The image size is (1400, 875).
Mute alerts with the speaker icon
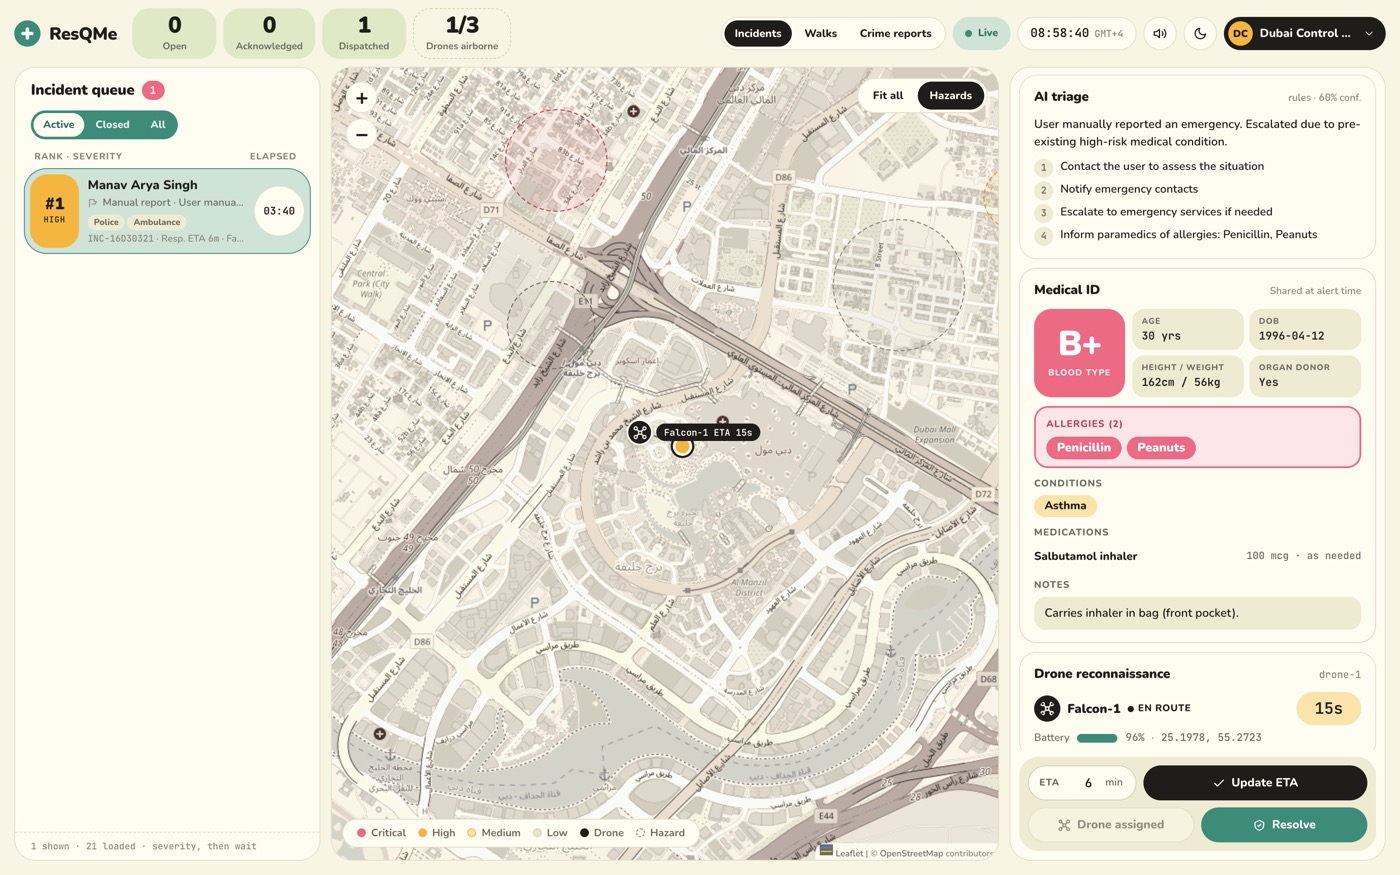pyautogui.click(x=1160, y=33)
